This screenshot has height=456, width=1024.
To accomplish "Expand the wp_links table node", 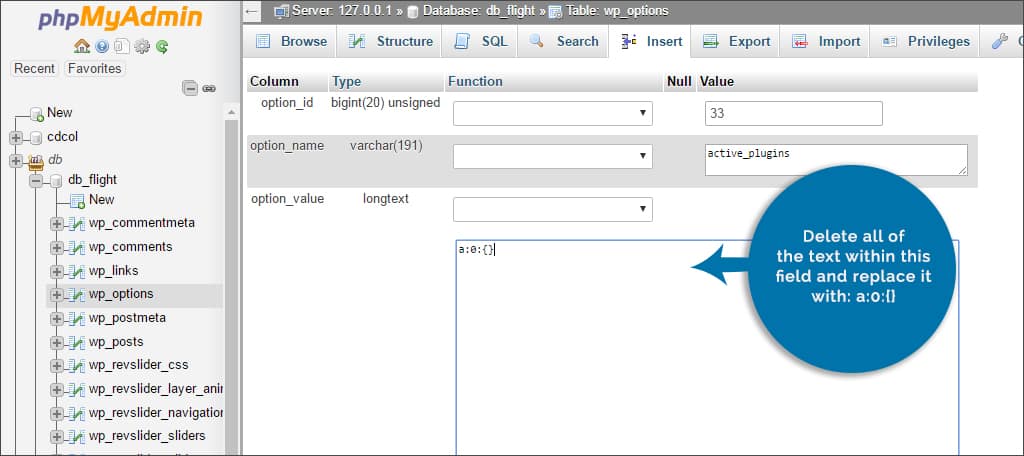I will (57, 271).
